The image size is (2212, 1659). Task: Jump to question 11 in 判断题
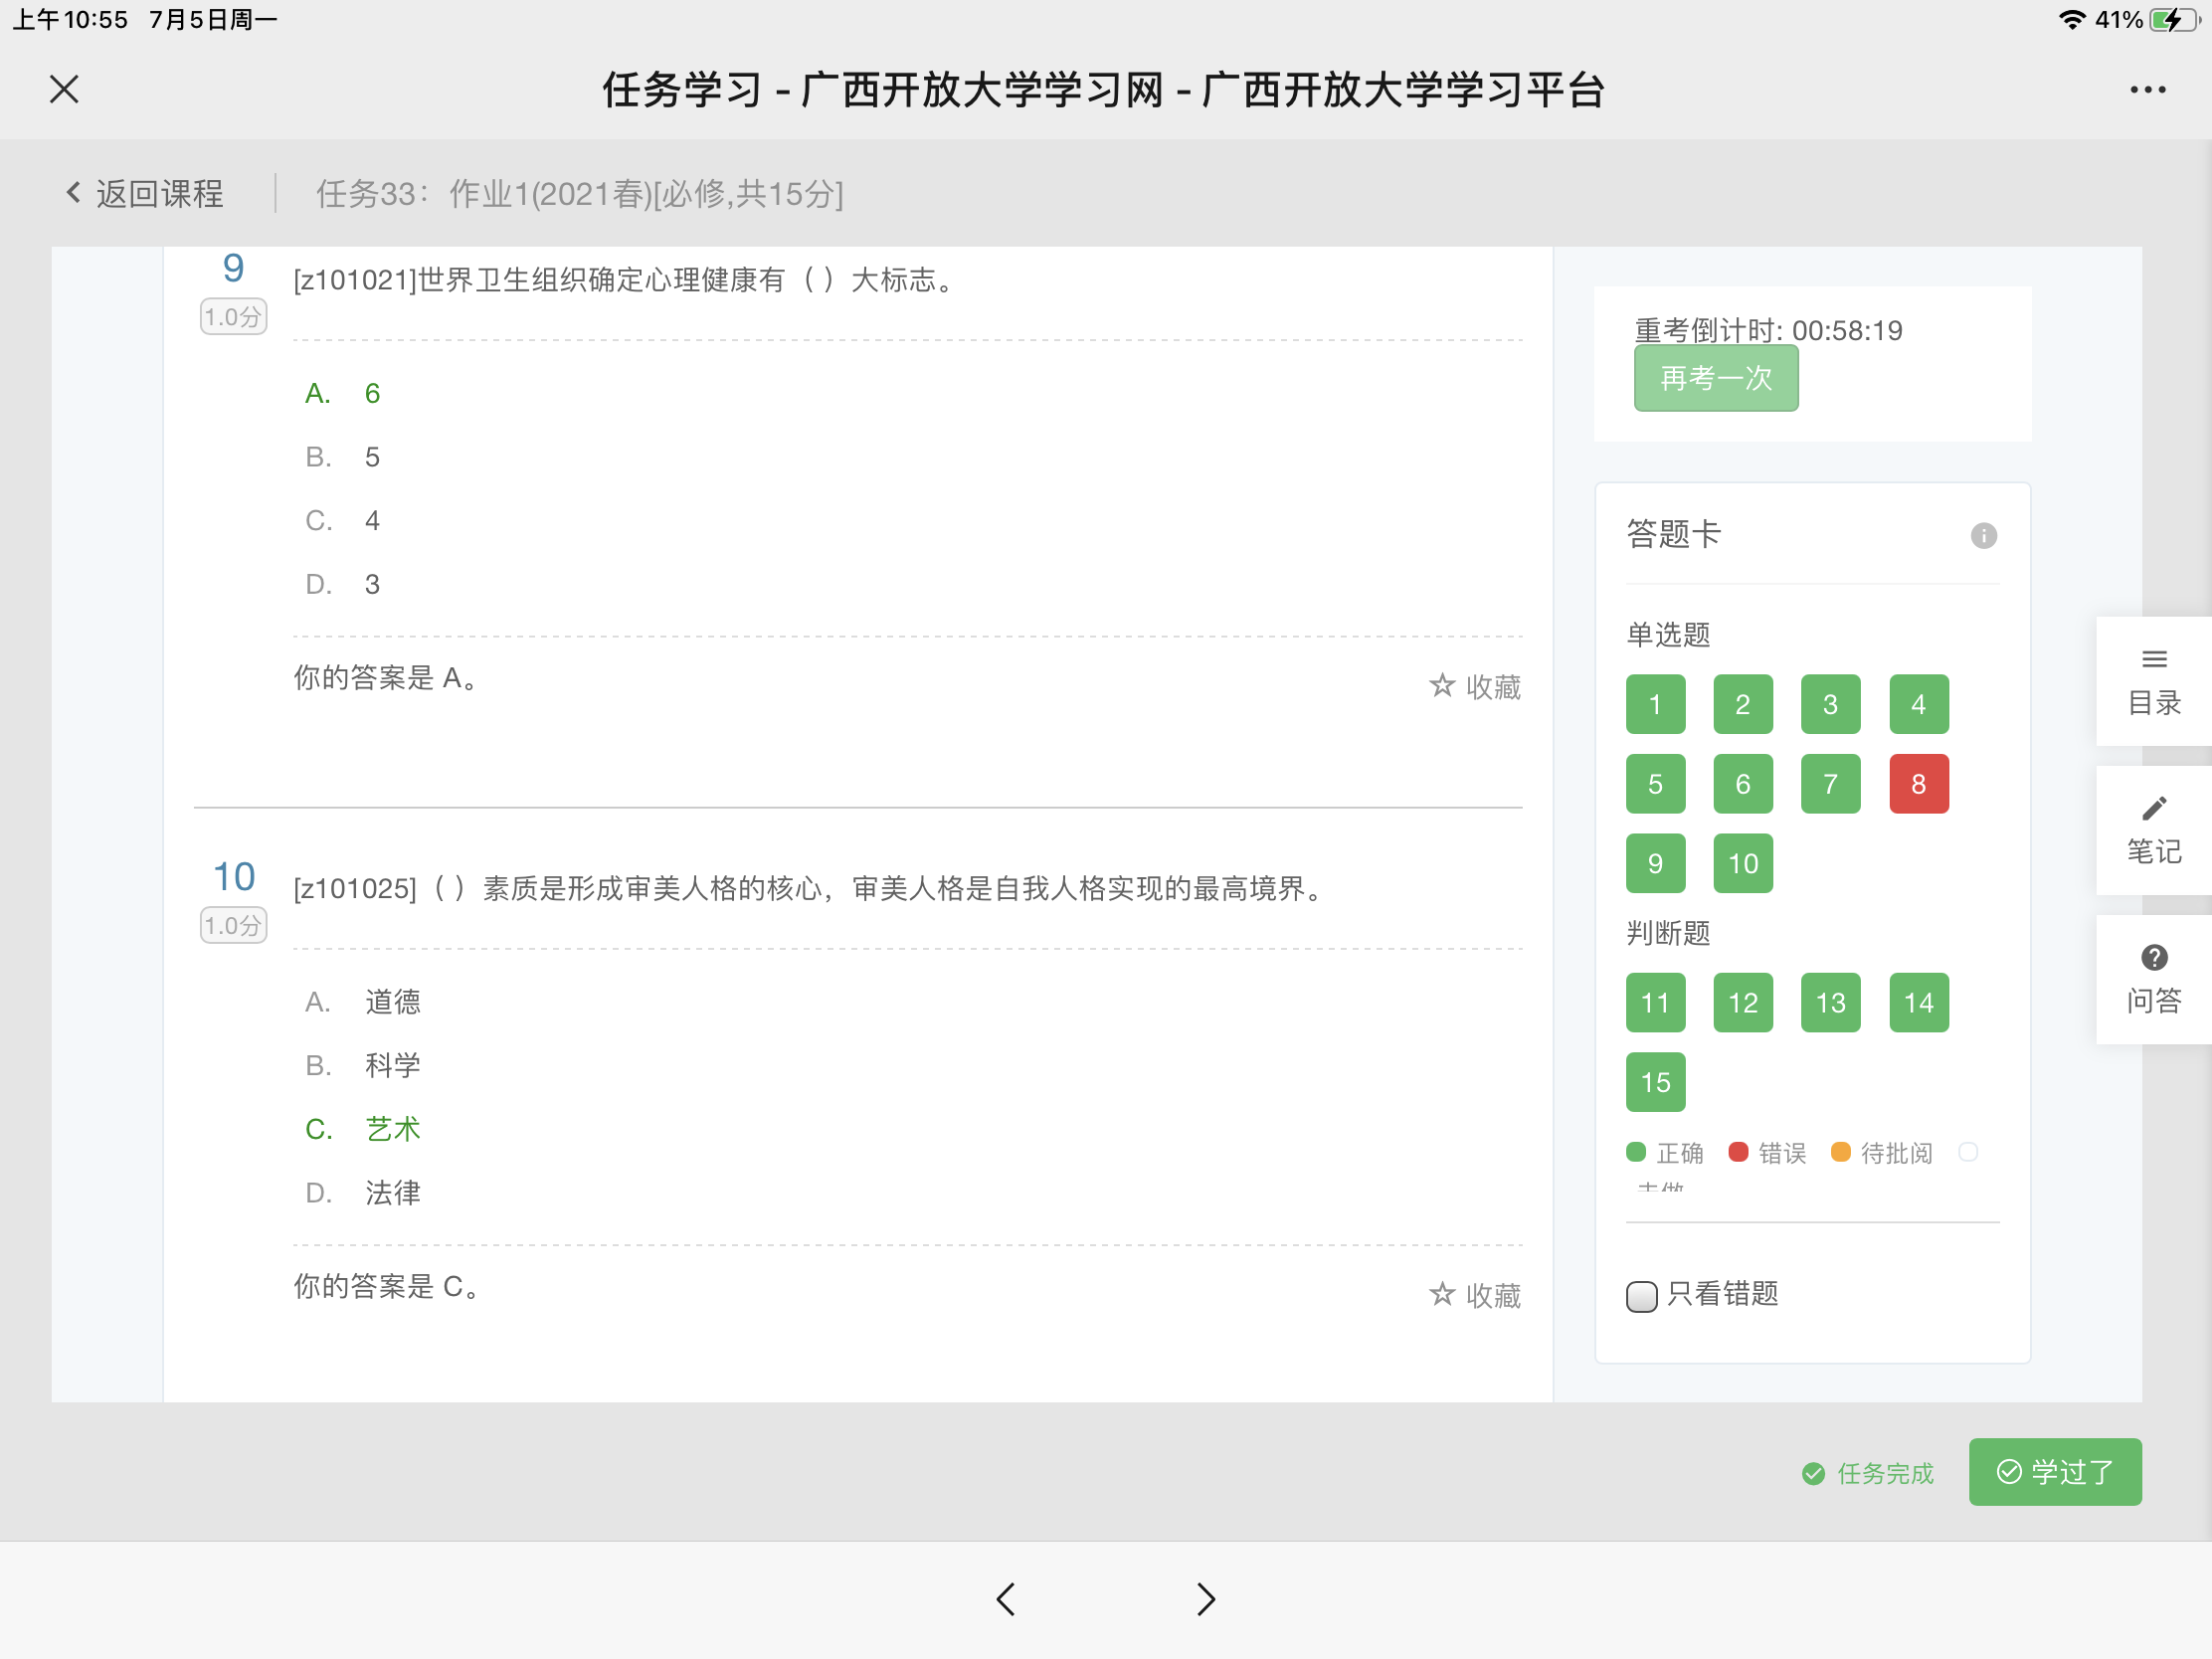(1655, 1003)
